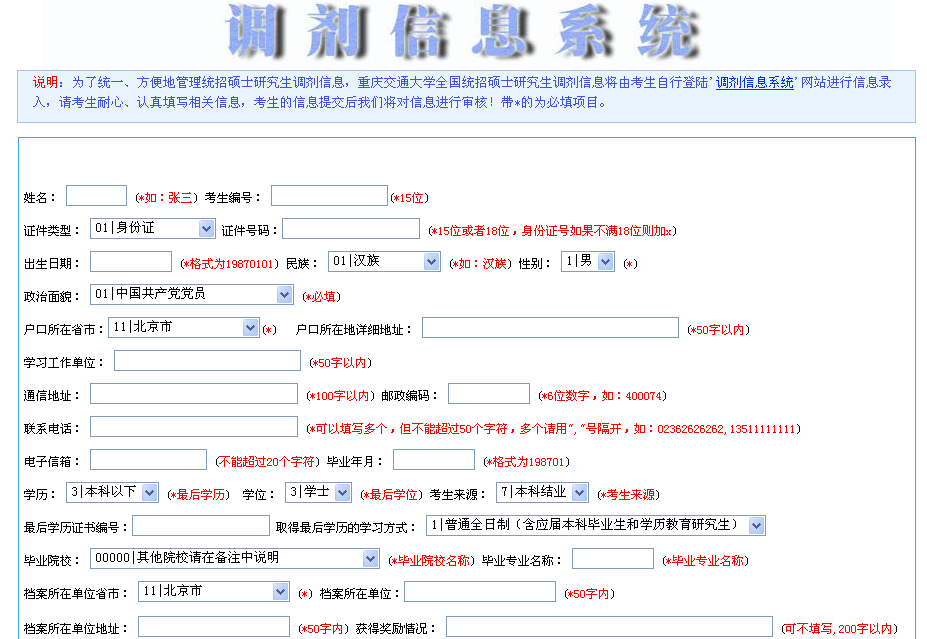Click the red 说明 label in the notice
Screen dimensions: 927x639
click(45, 83)
